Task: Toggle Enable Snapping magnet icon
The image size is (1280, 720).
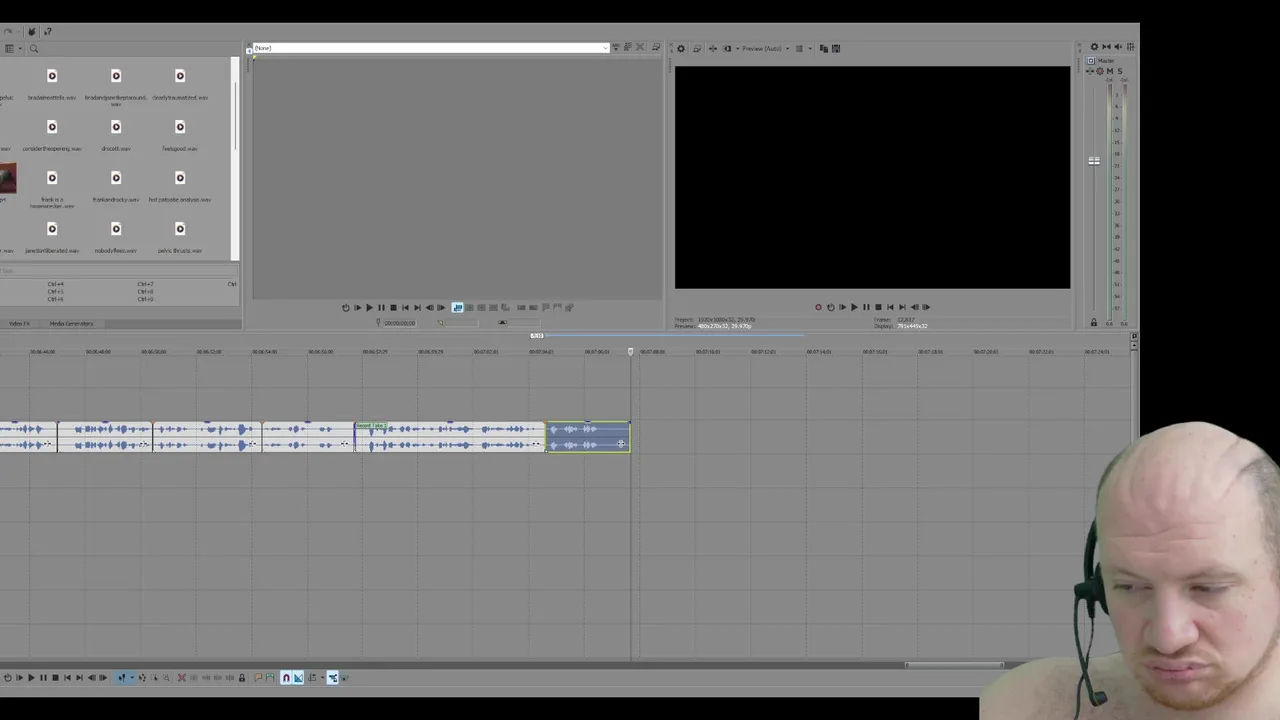Action: pyautogui.click(x=286, y=678)
